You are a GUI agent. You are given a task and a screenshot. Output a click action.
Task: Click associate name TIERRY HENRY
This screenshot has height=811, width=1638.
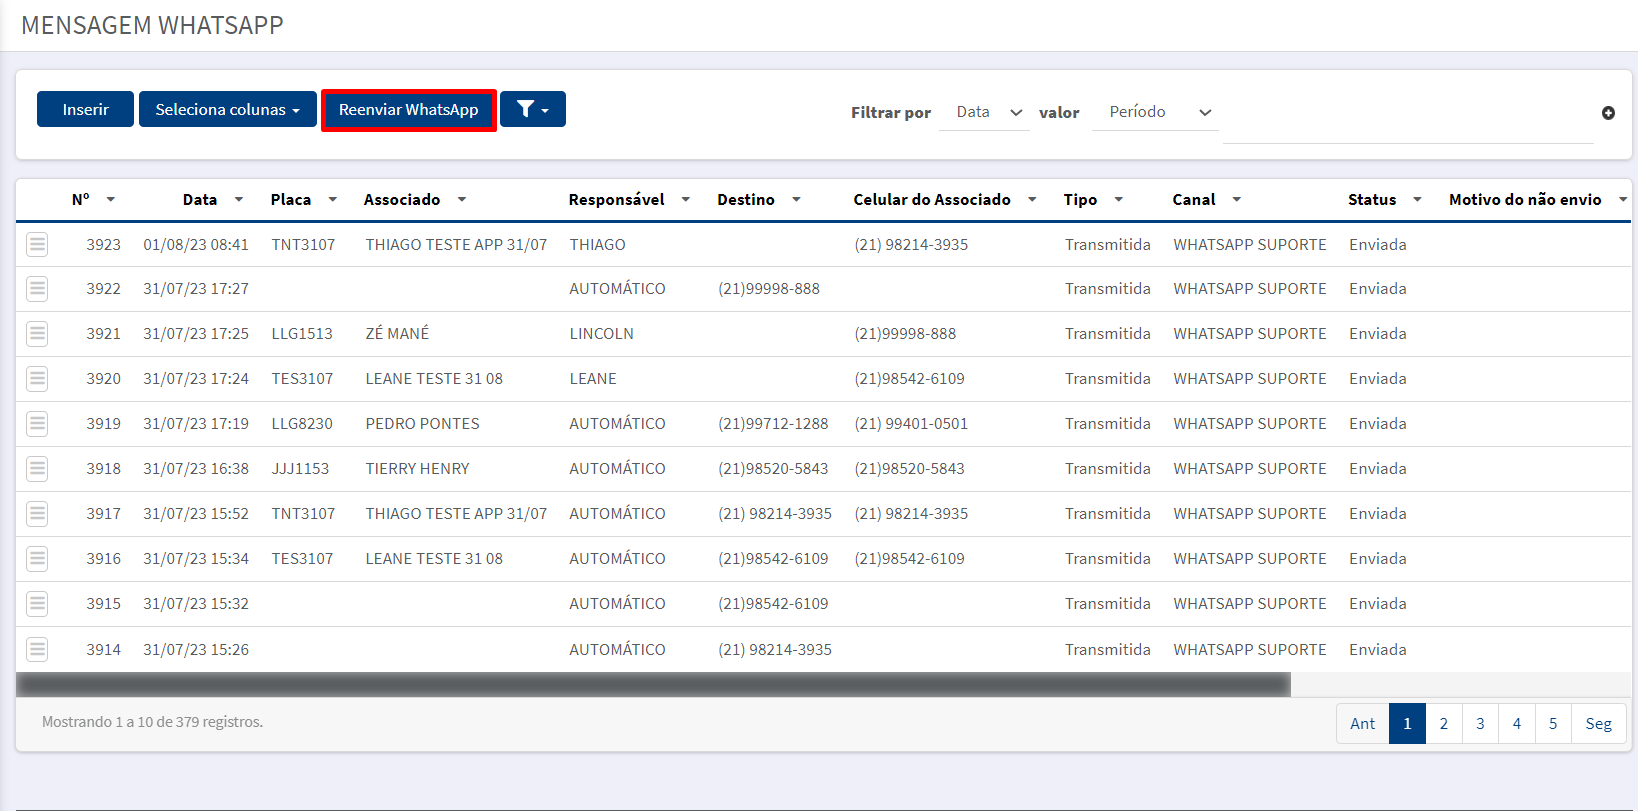pos(417,469)
